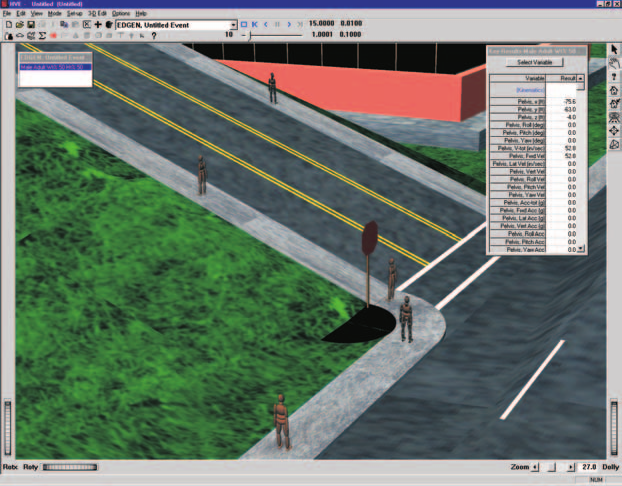Click the seek crosshair icon in viewer sidebar
This screenshot has width=622, height=486.
tap(614, 131)
